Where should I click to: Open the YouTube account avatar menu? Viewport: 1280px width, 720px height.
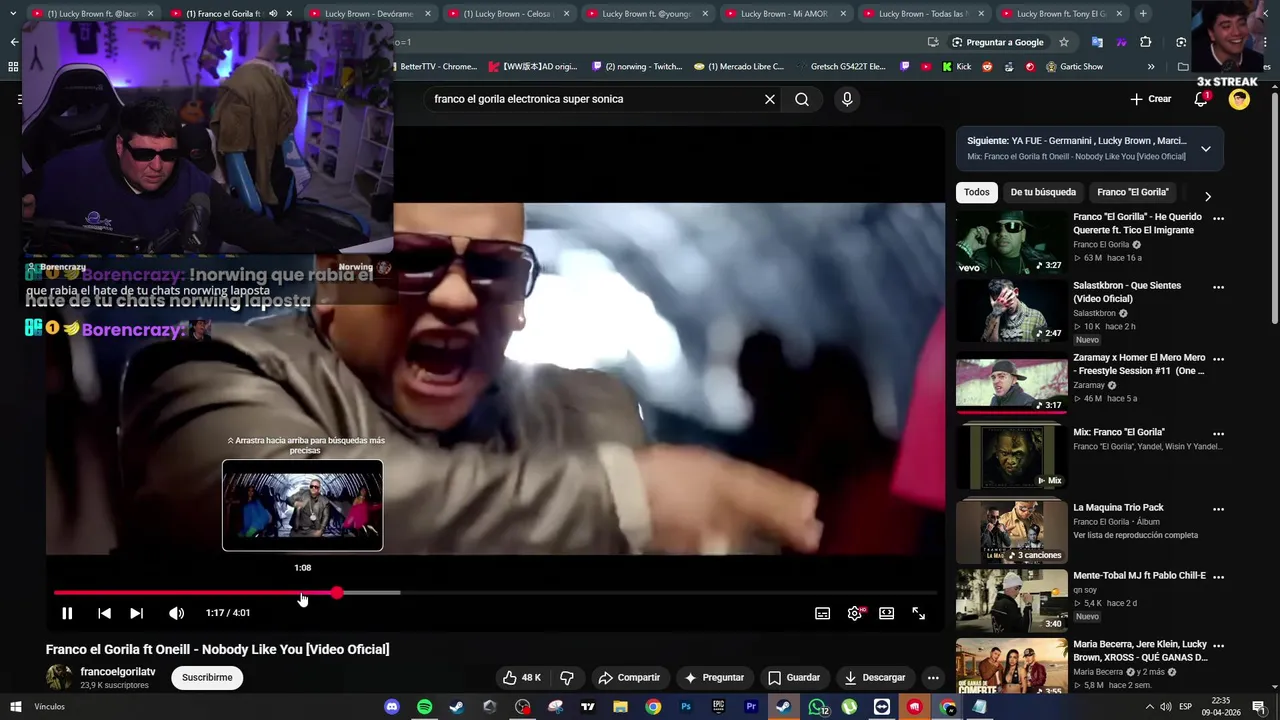click(x=1239, y=99)
